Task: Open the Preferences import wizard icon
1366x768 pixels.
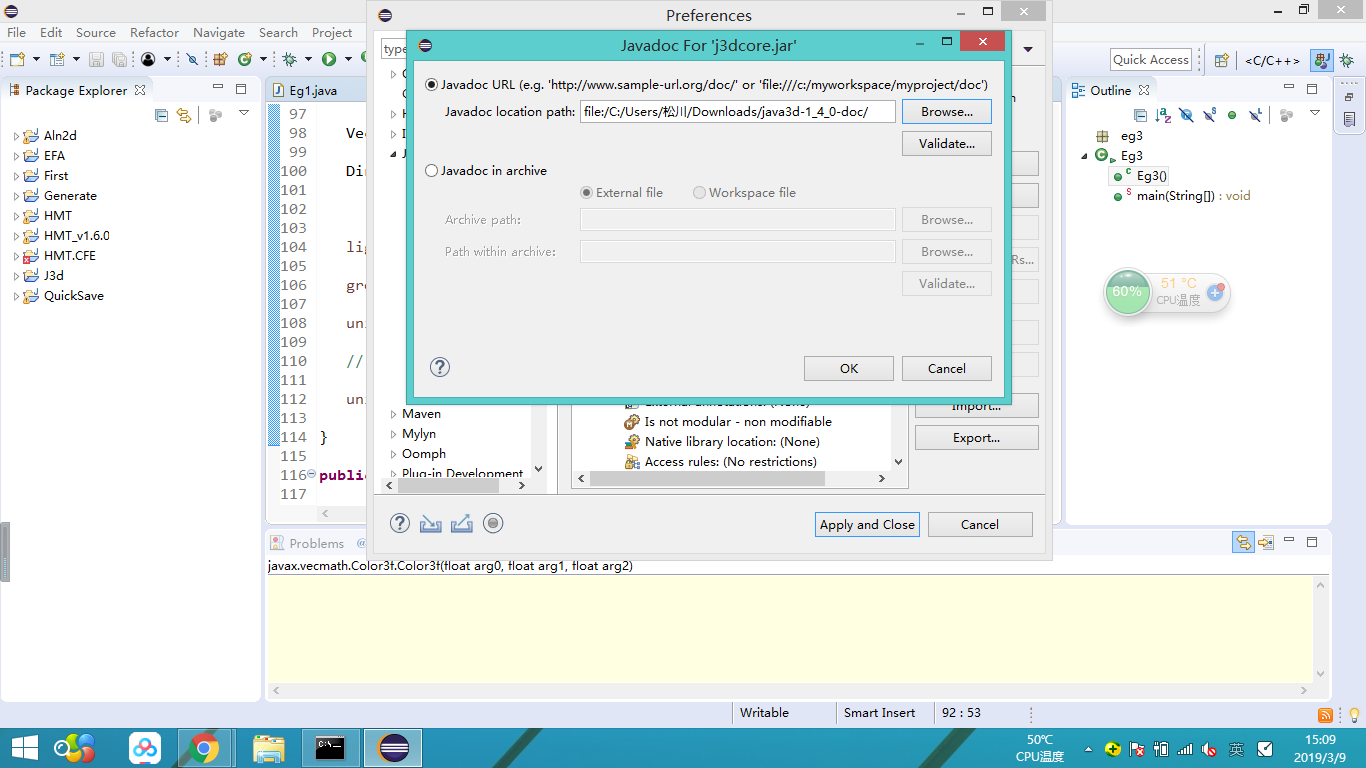Action: click(x=430, y=523)
